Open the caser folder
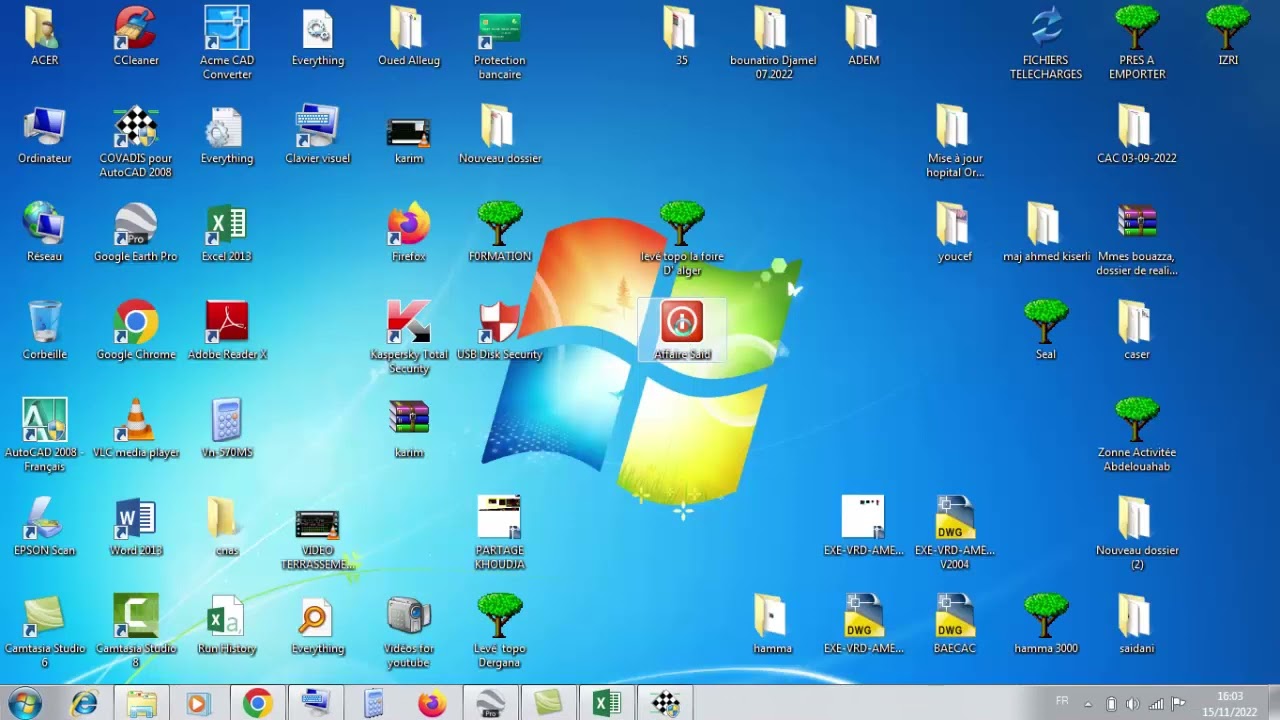Viewport: 1280px width, 720px height. (x=1137, y=331)
